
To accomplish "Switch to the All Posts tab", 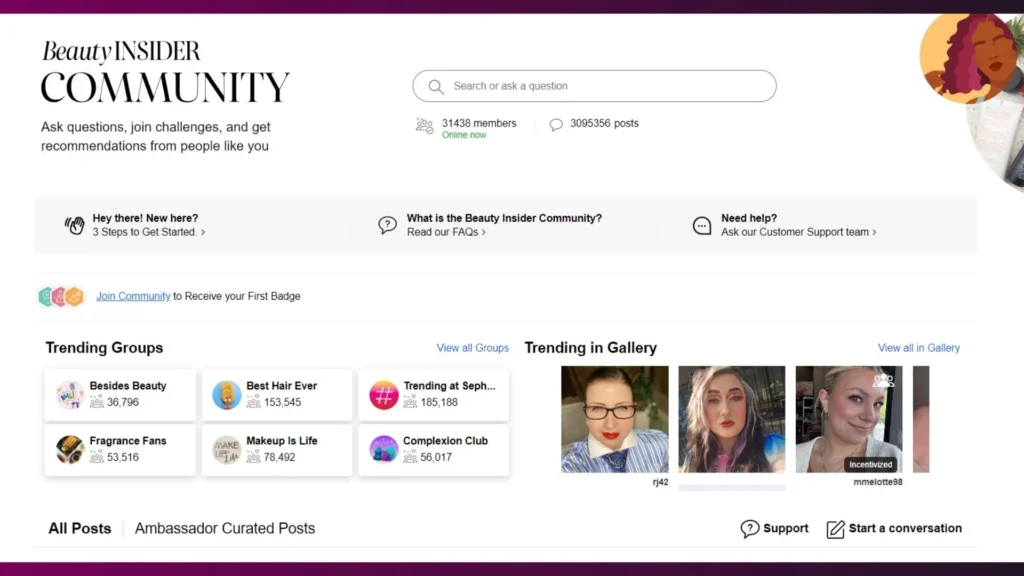I will [80, 528].
